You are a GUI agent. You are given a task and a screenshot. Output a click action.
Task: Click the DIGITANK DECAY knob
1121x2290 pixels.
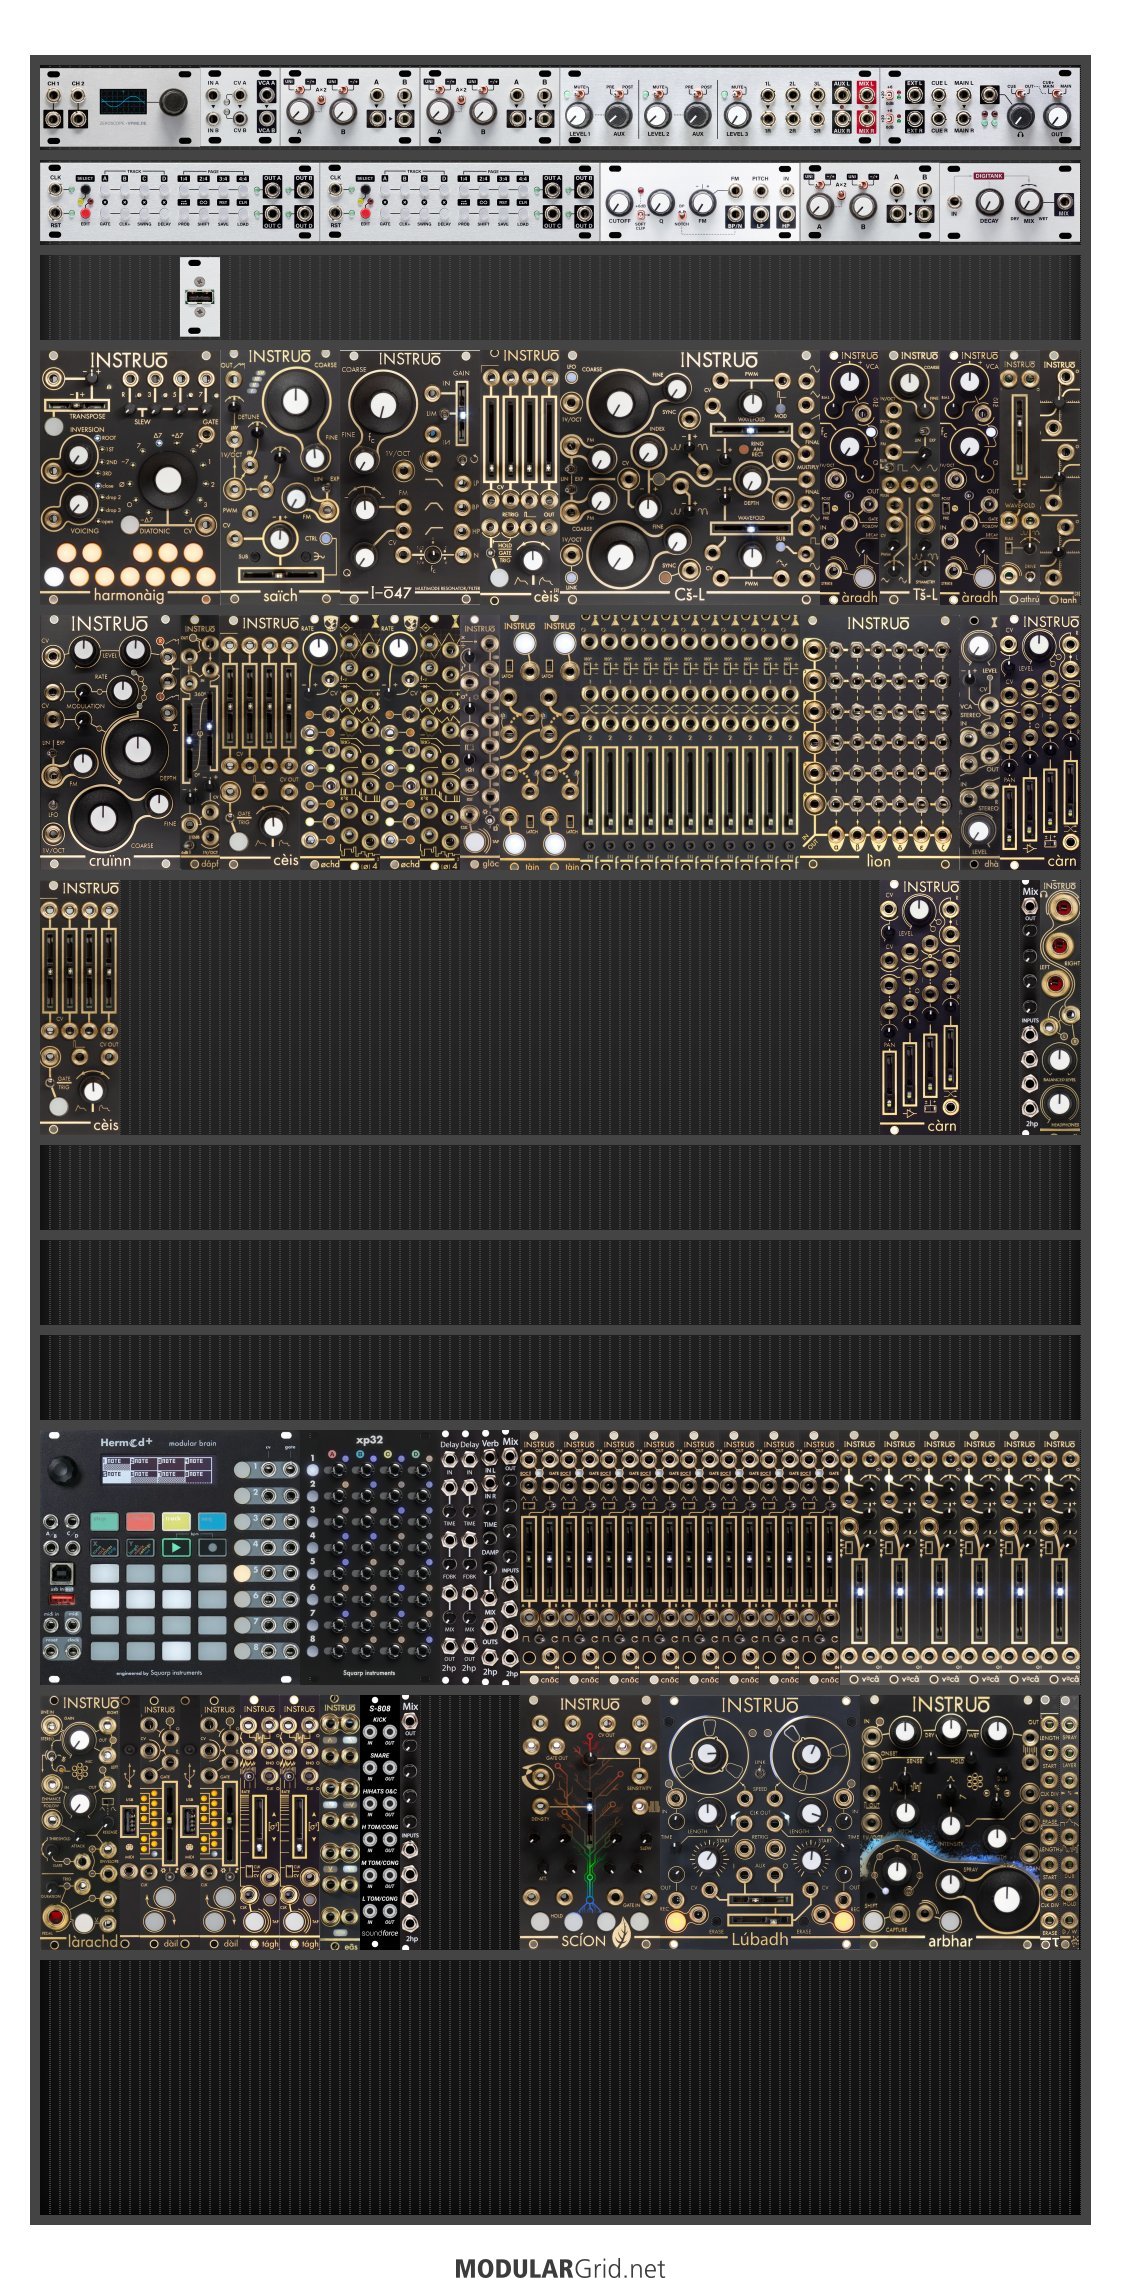(989, 203)
